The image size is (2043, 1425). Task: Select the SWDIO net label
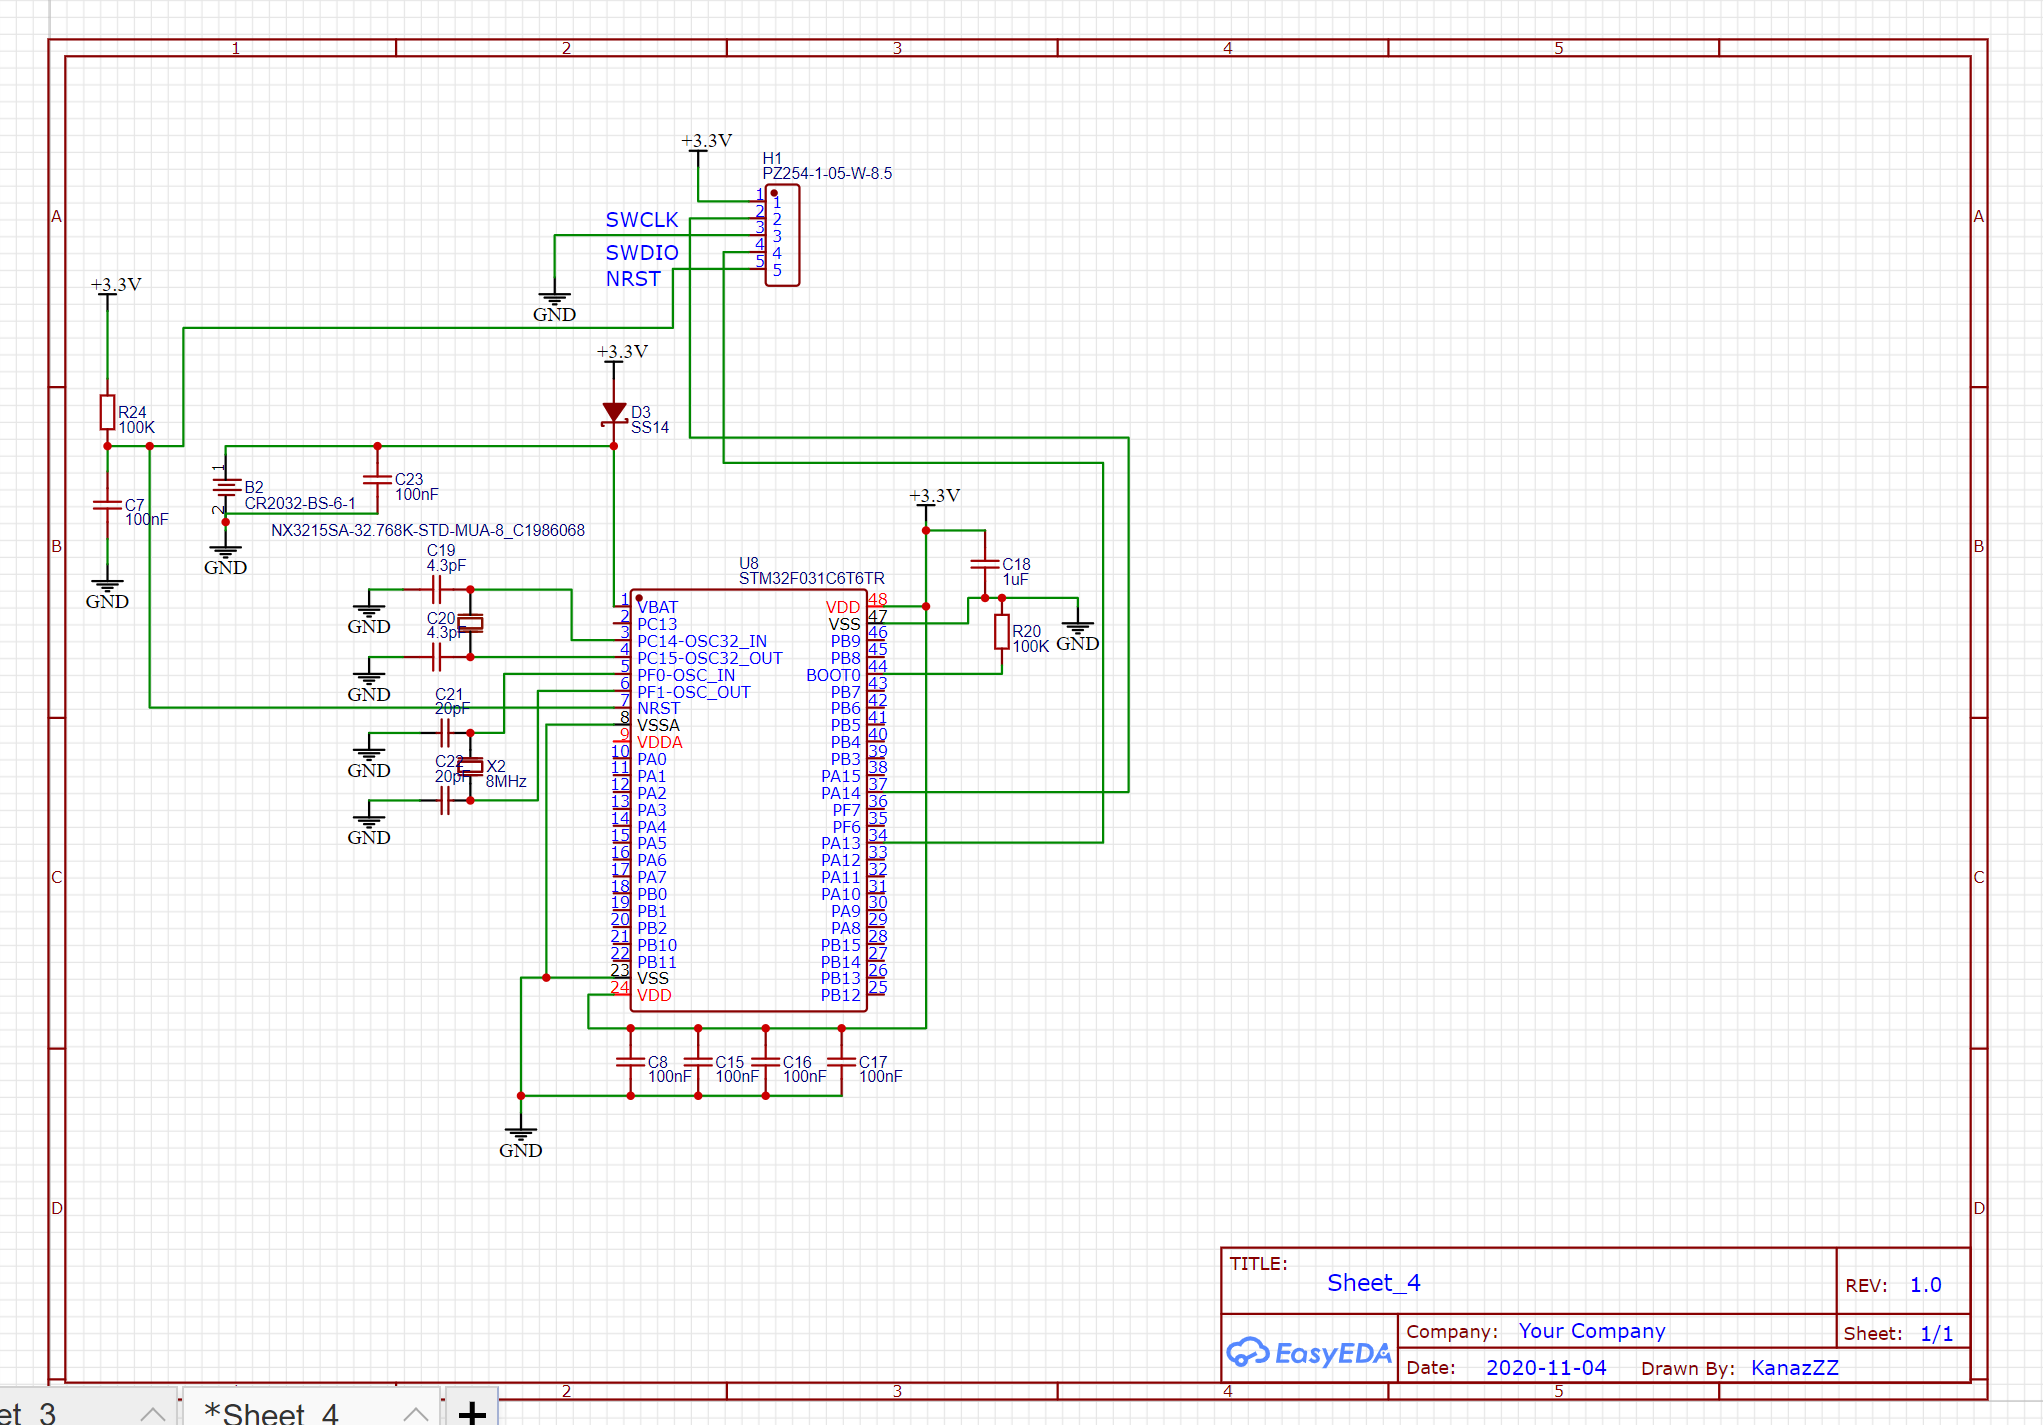click(x=642, y=253)
